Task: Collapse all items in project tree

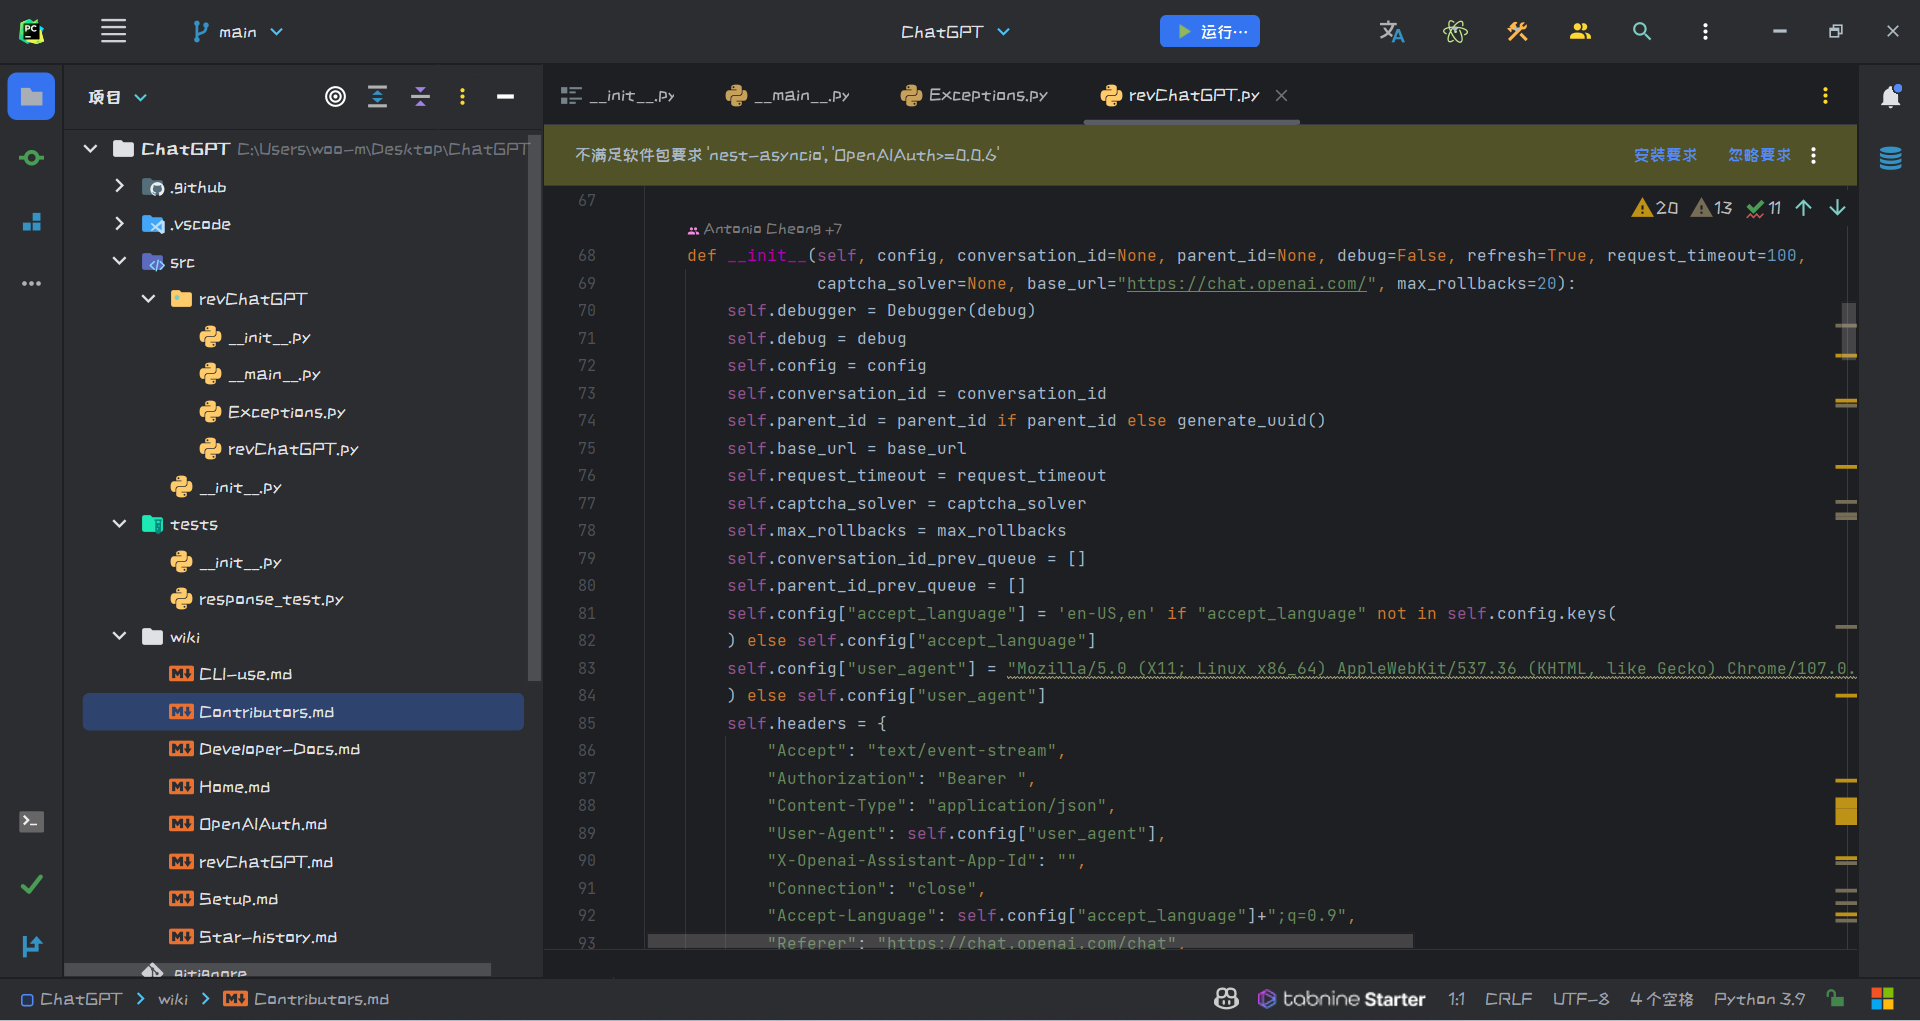Action: pyautogui.click(x=420, y=97)
